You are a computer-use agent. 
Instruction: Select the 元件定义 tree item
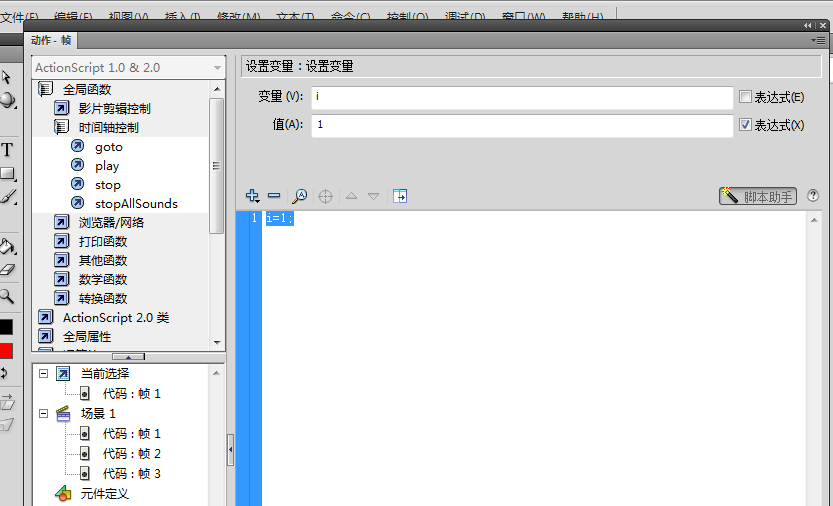tap(92, 494)
